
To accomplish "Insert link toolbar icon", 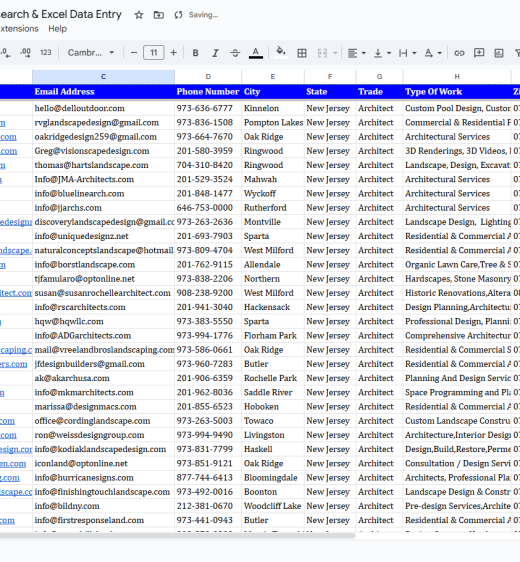I will point(459,53).
